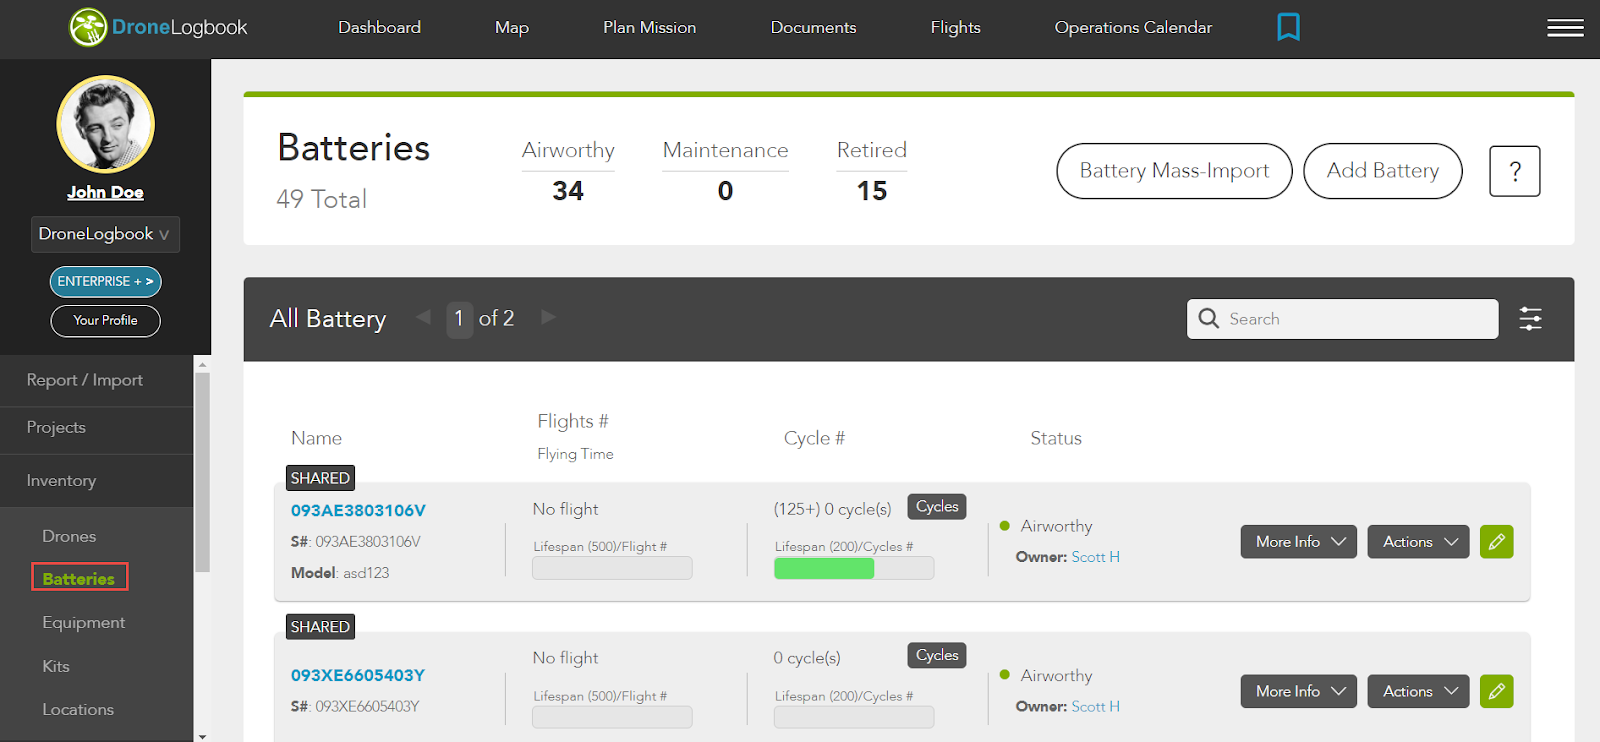
Task: Click John Doe profile photo
Action: click(105, 124)
